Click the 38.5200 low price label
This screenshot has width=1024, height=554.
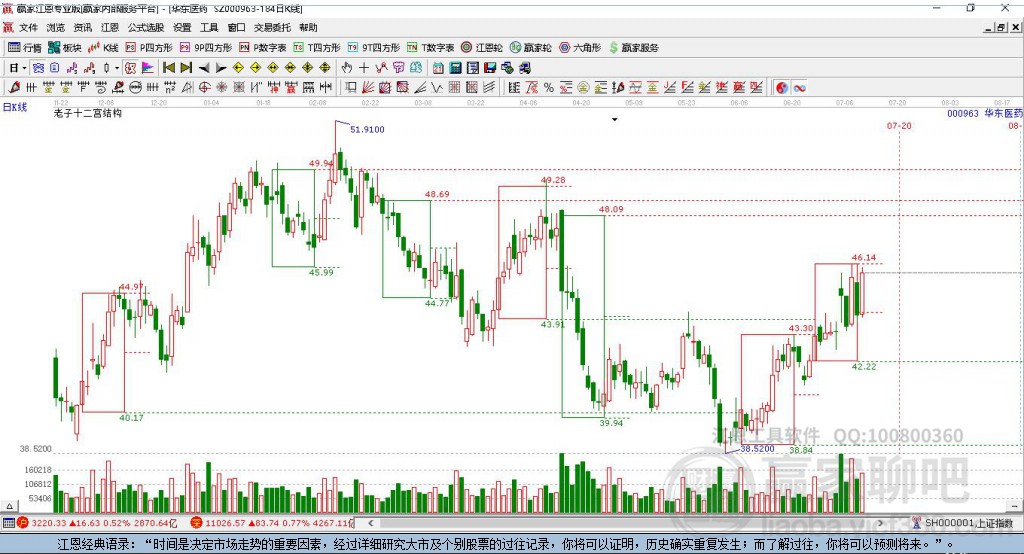click(x=758, y=449)
